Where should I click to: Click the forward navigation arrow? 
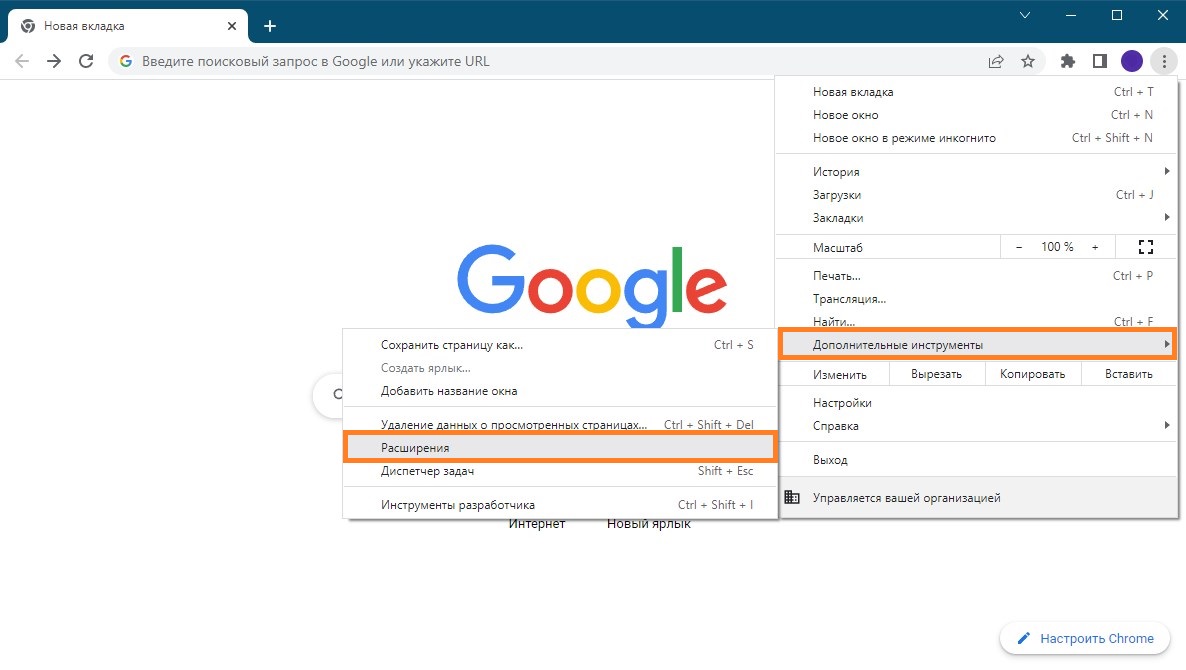click(54, 61)
